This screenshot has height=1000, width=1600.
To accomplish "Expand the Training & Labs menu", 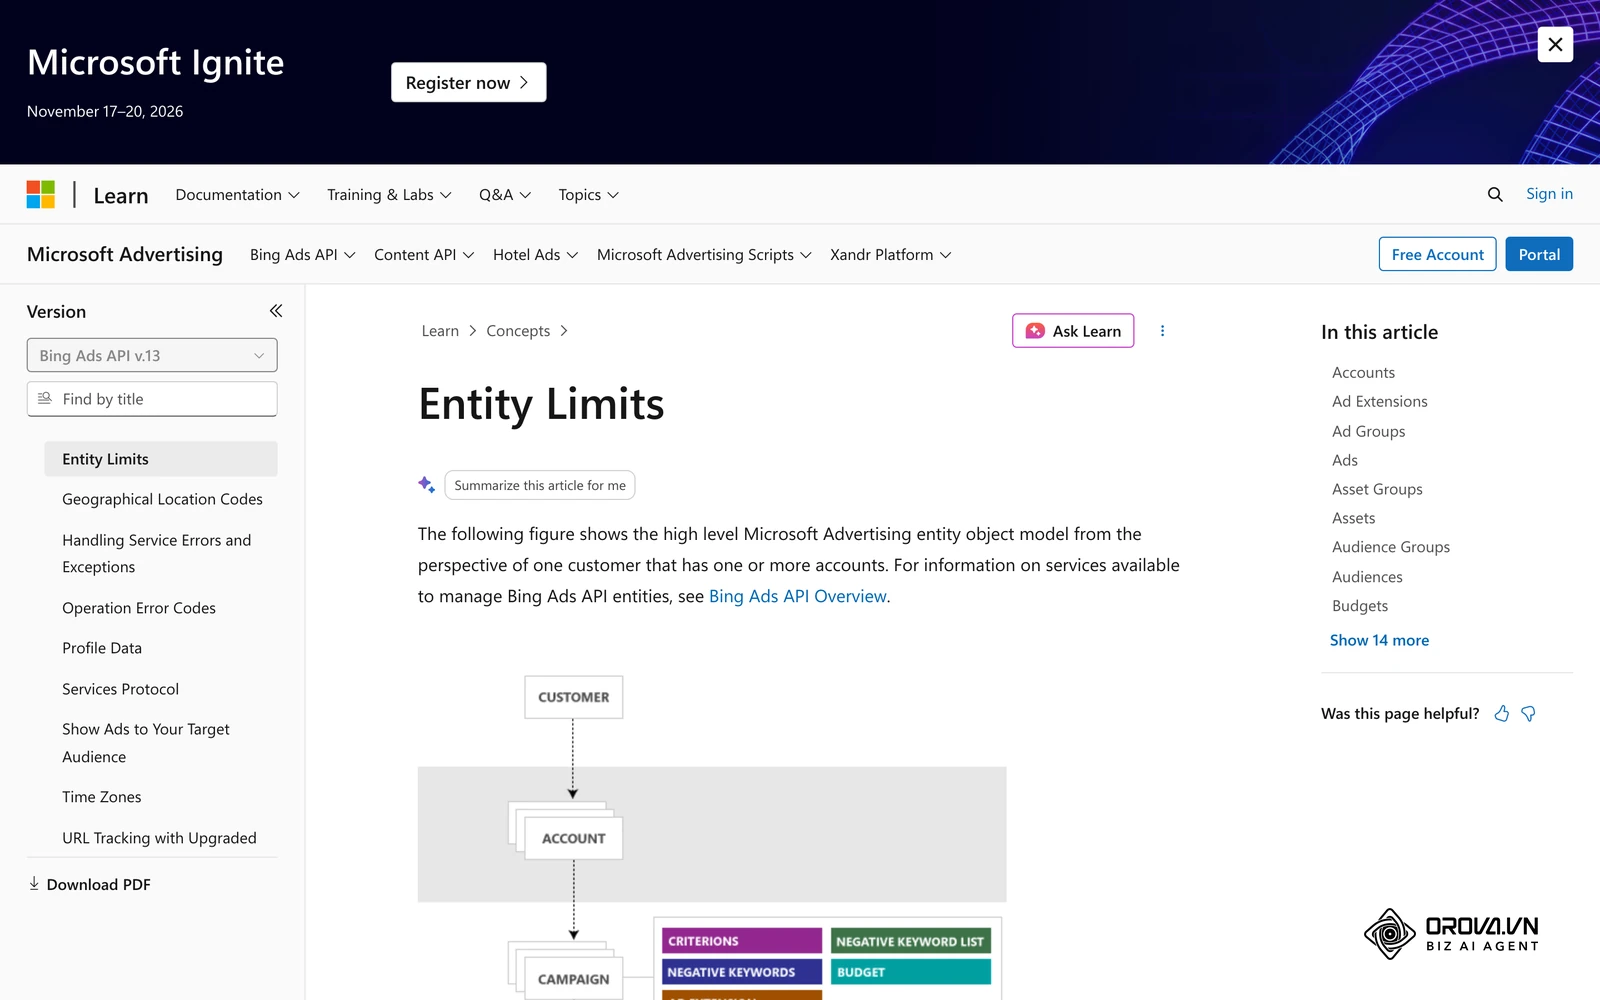I will 390,195.
